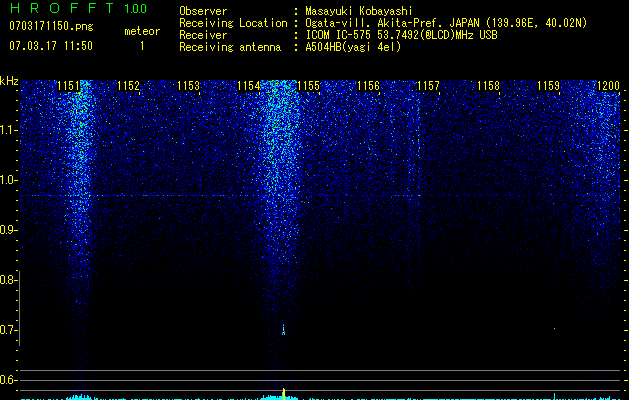Screen dimensions: 629x400
Task: Click the small cyan dot below 1159
Action: click(x=554, y=329)
